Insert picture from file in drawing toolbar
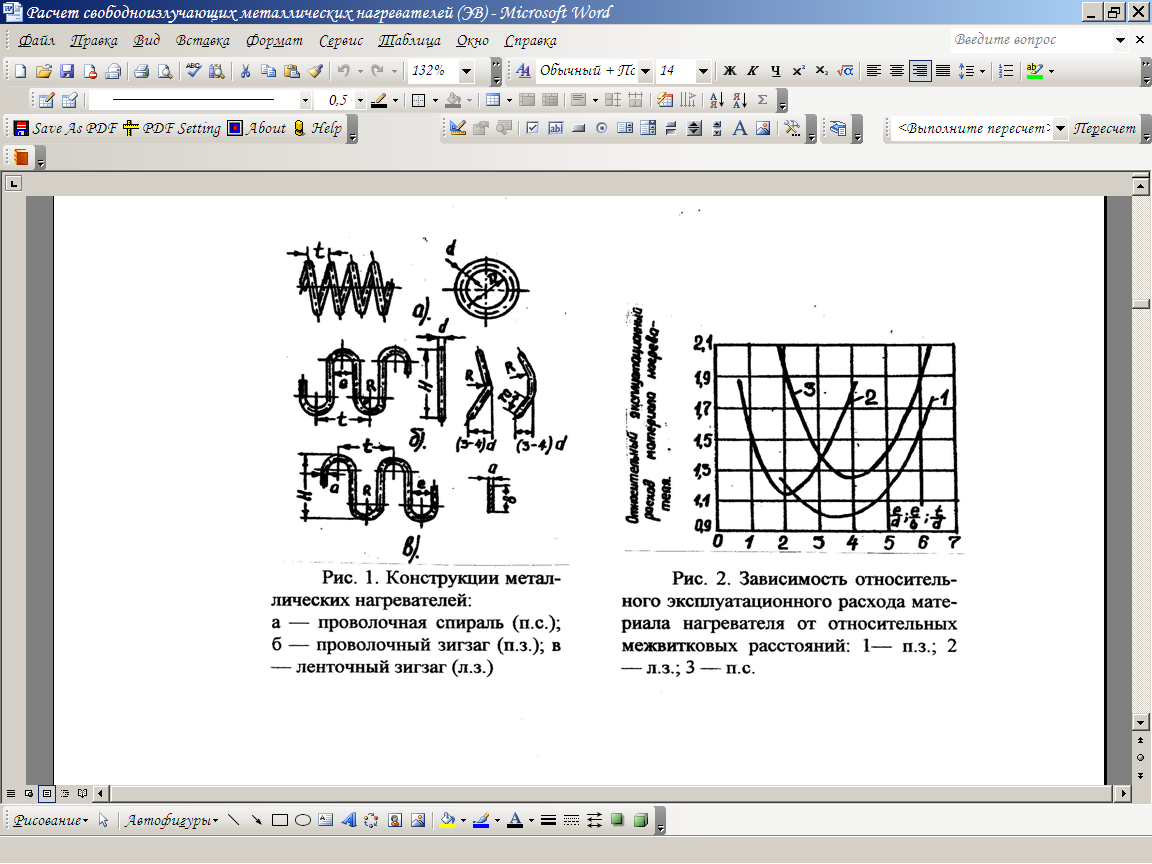 [x=418, y=821]
